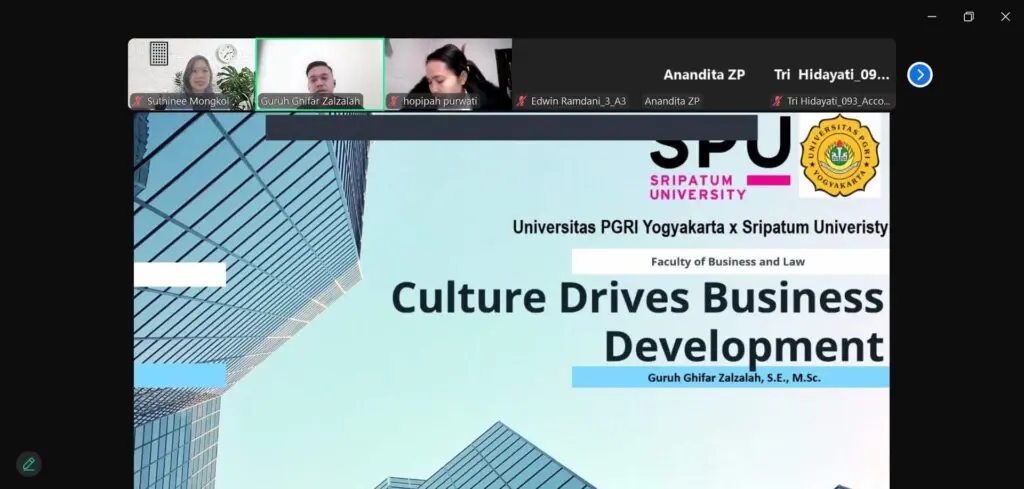Show next participants with blue arrow button
The width and height of the screenshot is (1024, 489).
(920, 74)
